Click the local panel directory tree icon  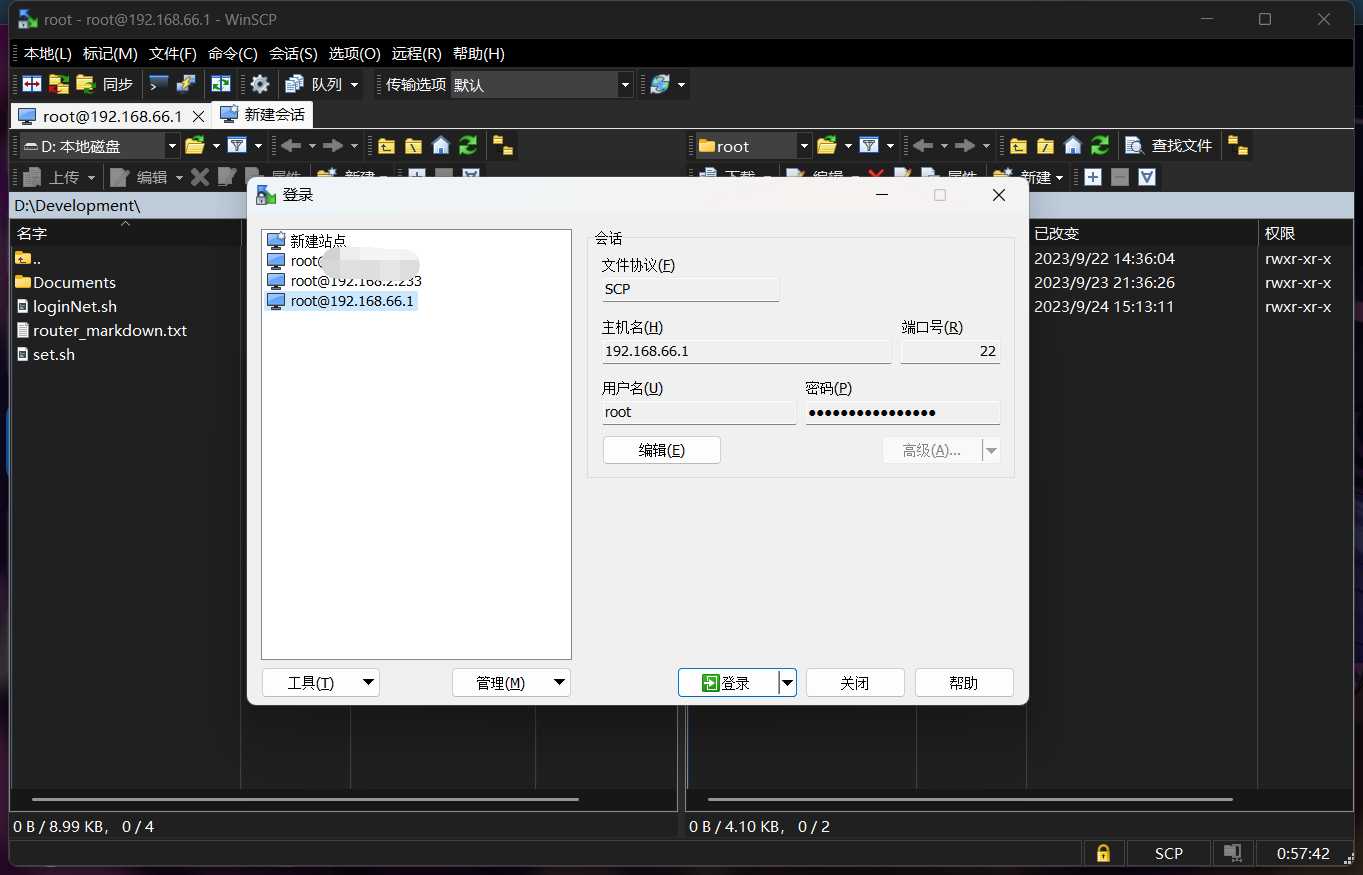coord(503,146)
